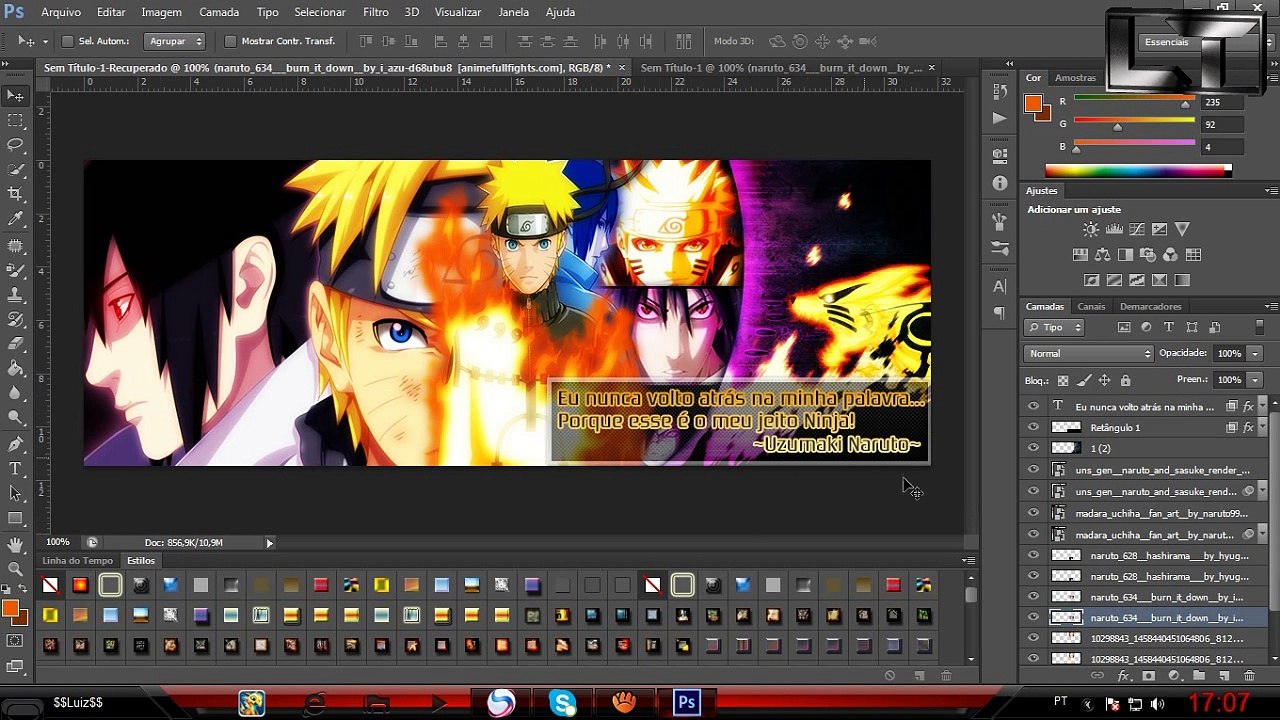This screenshot has height=720, width=1280.
Task: Select the Pen tool
Action: click(16, 444)
